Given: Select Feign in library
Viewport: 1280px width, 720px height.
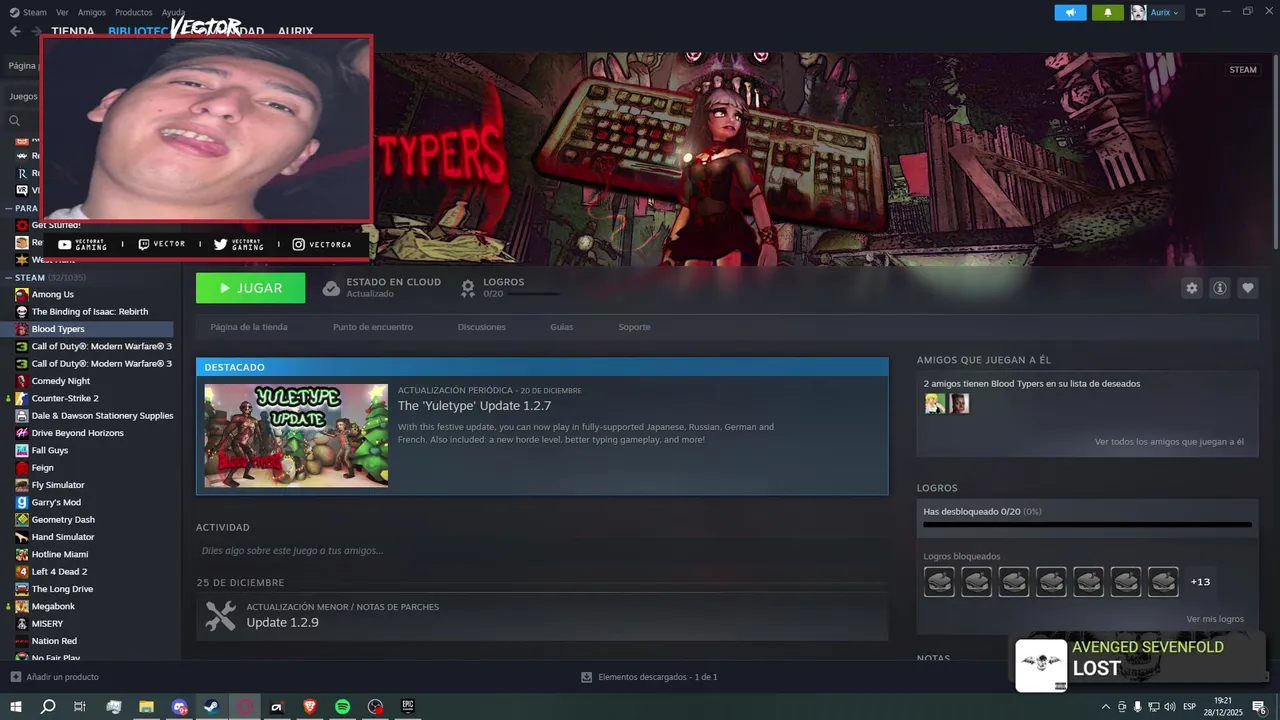Looking at the screenshot, I should (x=43, y=467).
